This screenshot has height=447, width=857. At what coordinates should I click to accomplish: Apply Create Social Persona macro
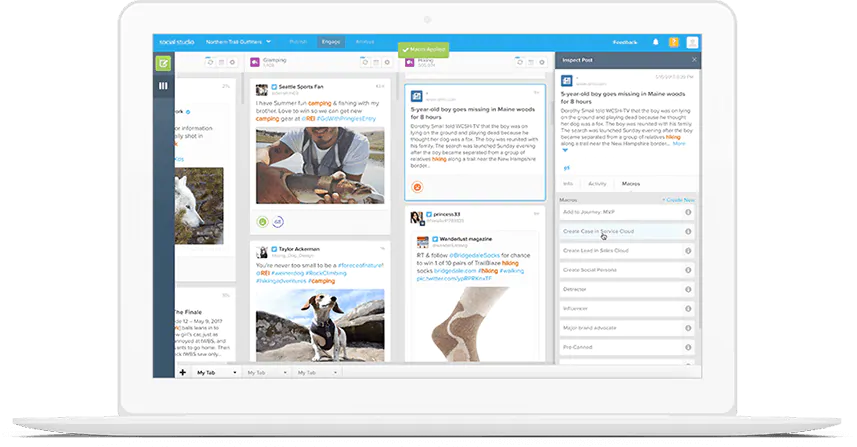[627, 270]
